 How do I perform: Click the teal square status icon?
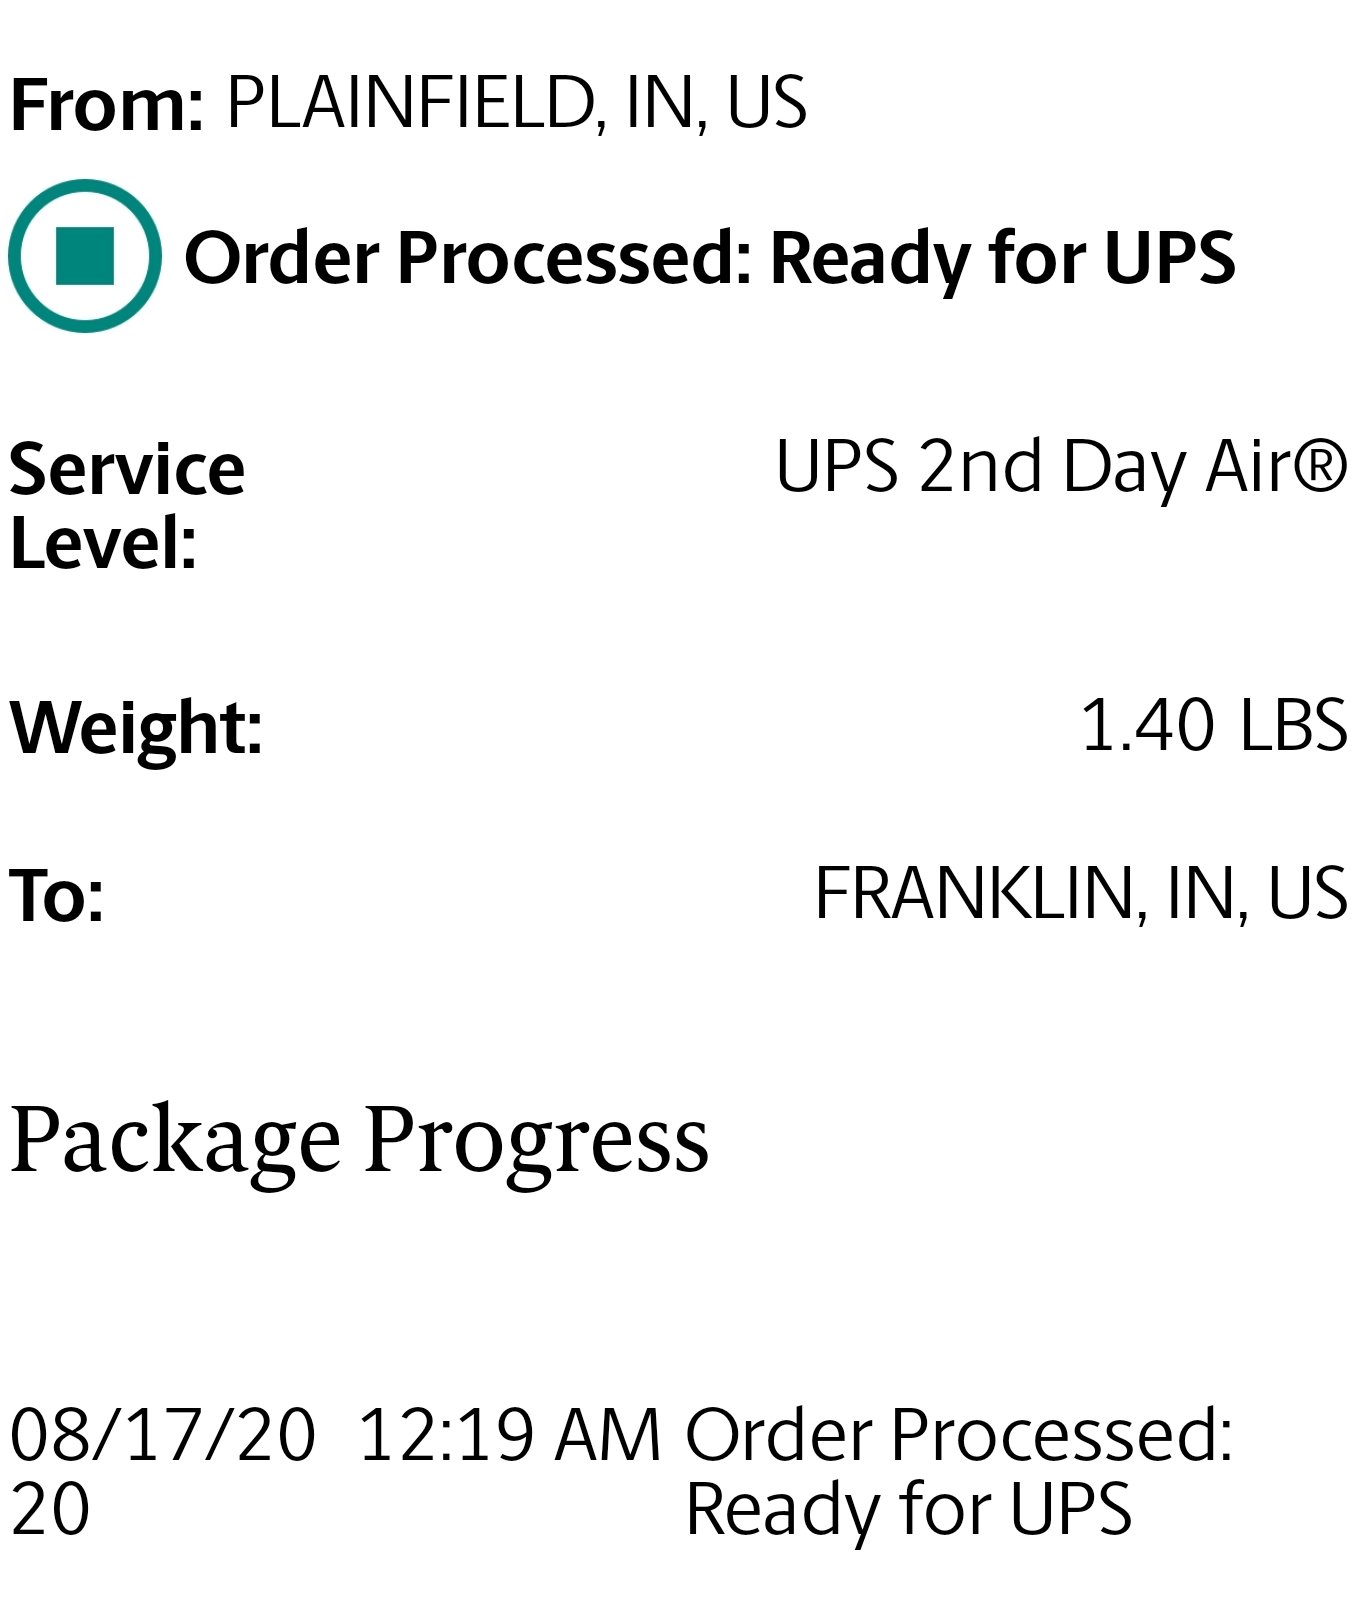pyautogui.click(x=85, y=256)
